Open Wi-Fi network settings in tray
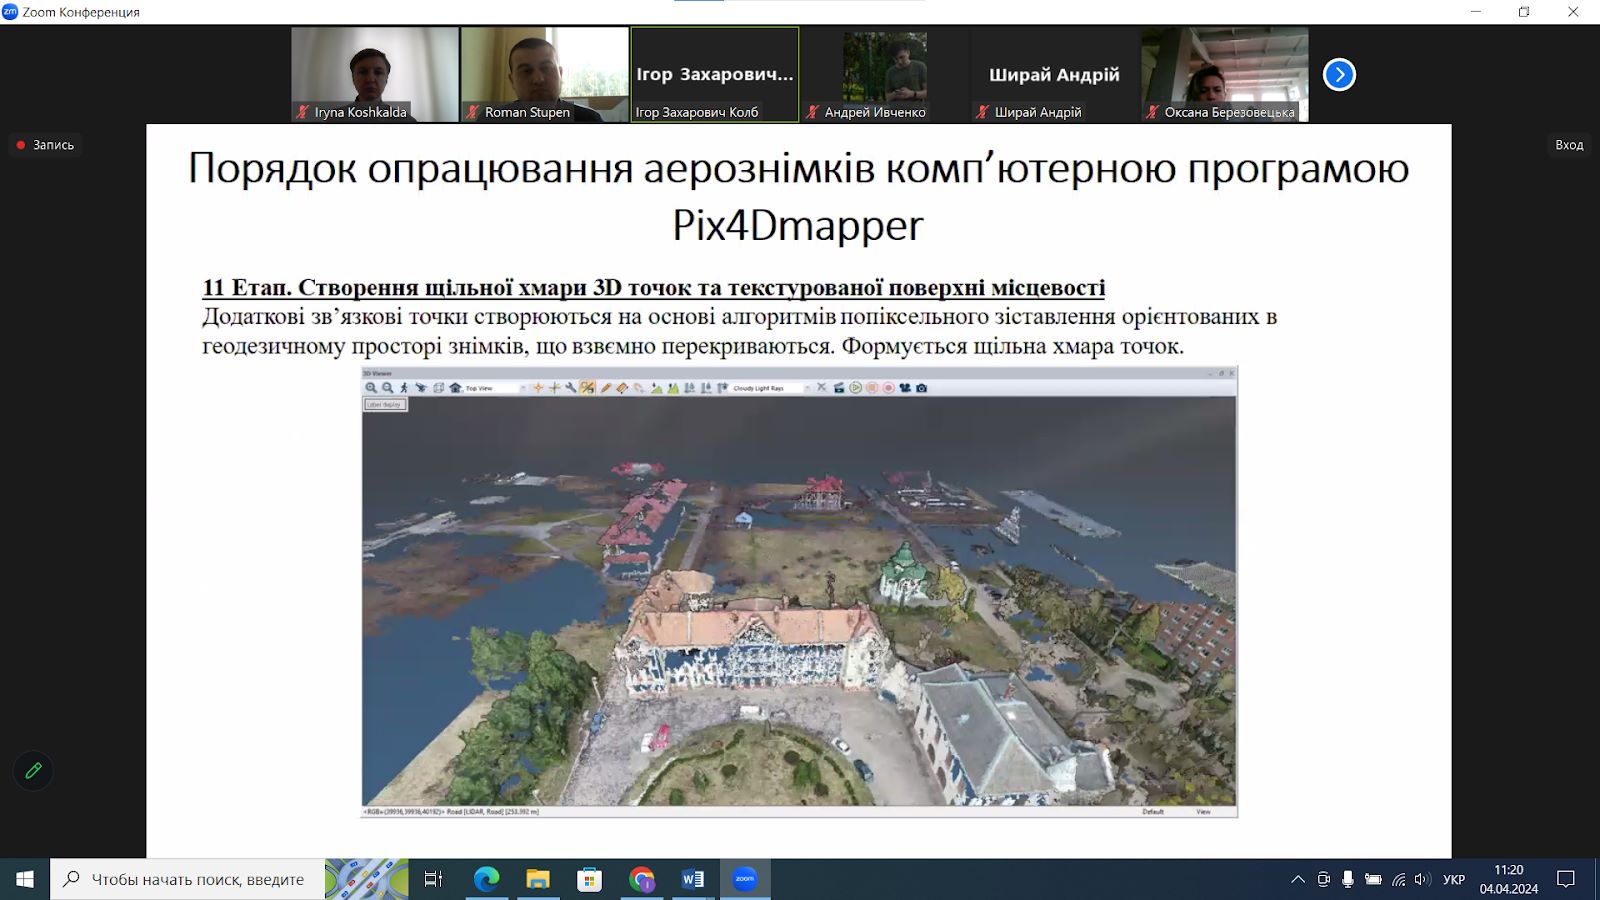 [x=1398, y=879]
